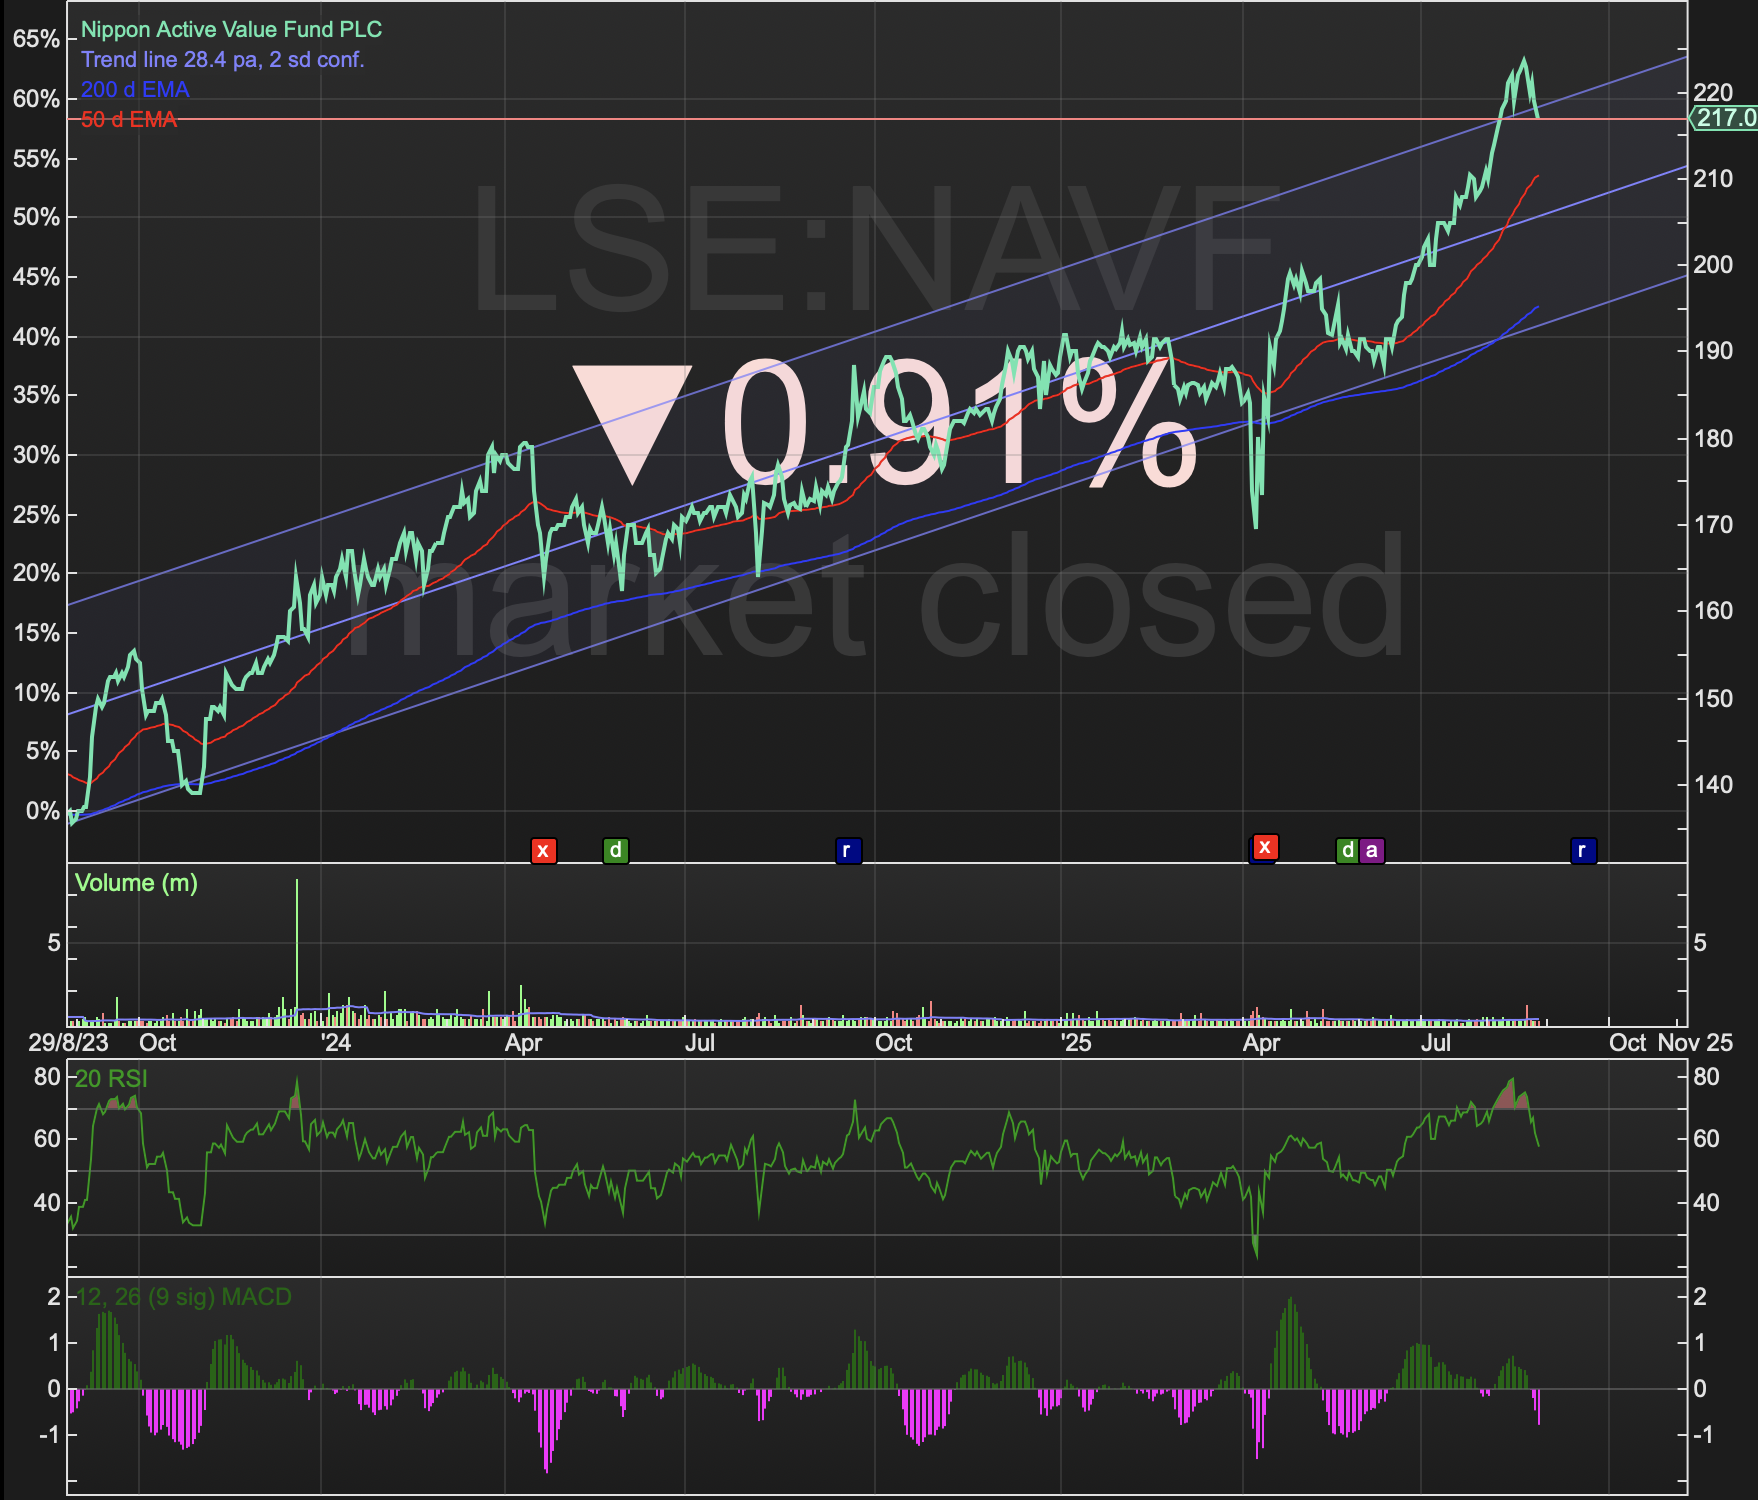Screen dimensions: 1758x1500
Task: Select the Volume (m) panel label
Action: [x=136, y=883]
